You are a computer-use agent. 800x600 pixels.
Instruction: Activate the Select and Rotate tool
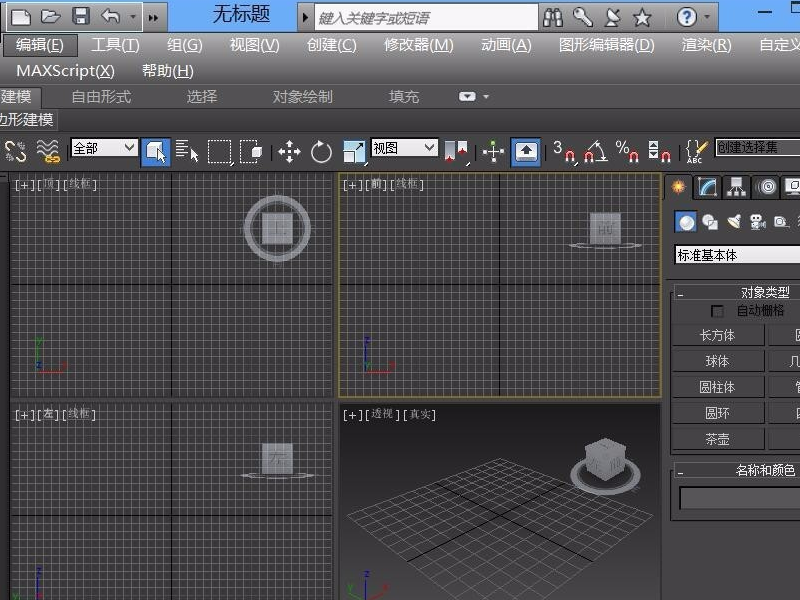pyautogui.click(x=321, y=152)
